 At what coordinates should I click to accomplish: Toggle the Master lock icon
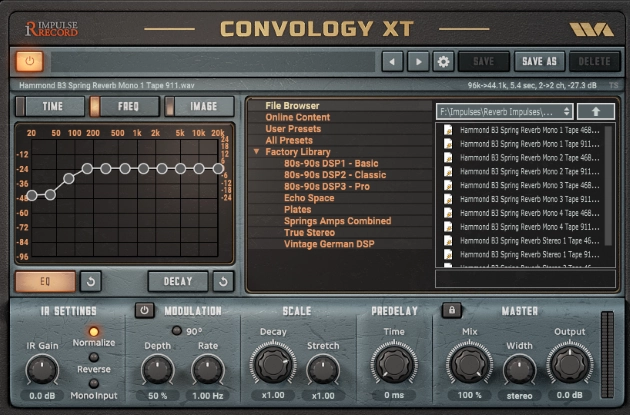point(452,310)
